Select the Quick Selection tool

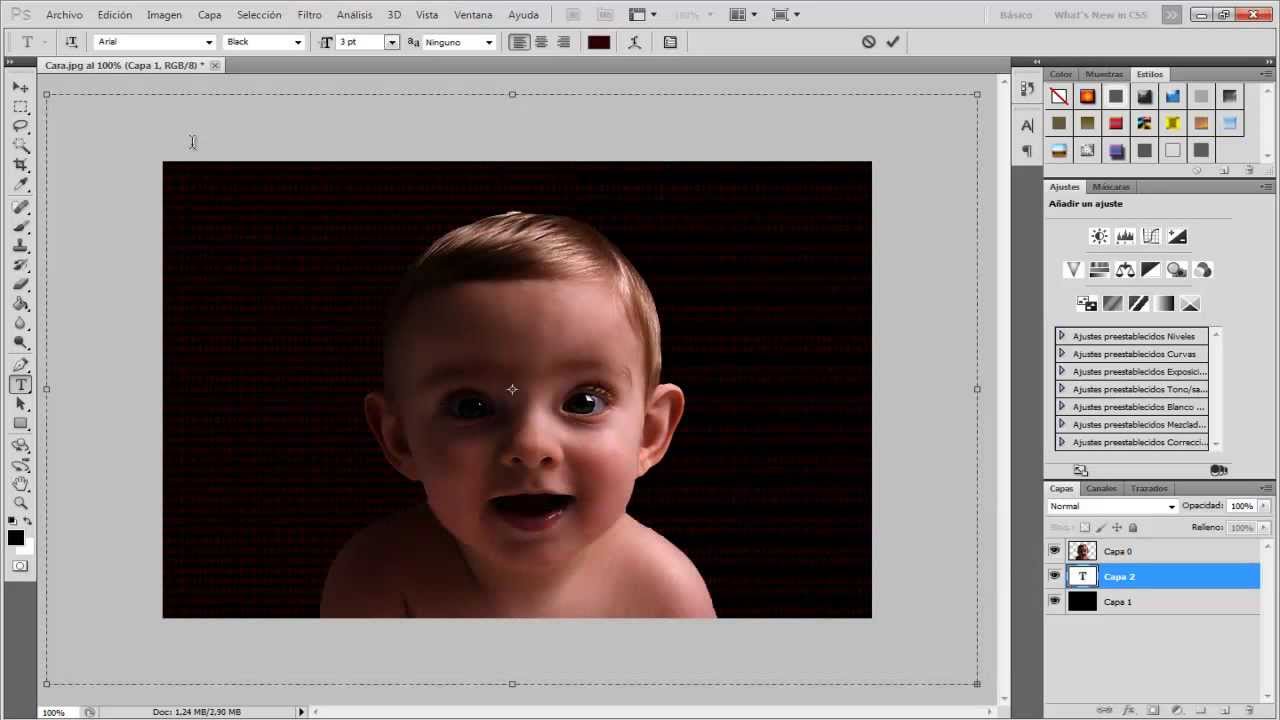click(x=20, y=146)
